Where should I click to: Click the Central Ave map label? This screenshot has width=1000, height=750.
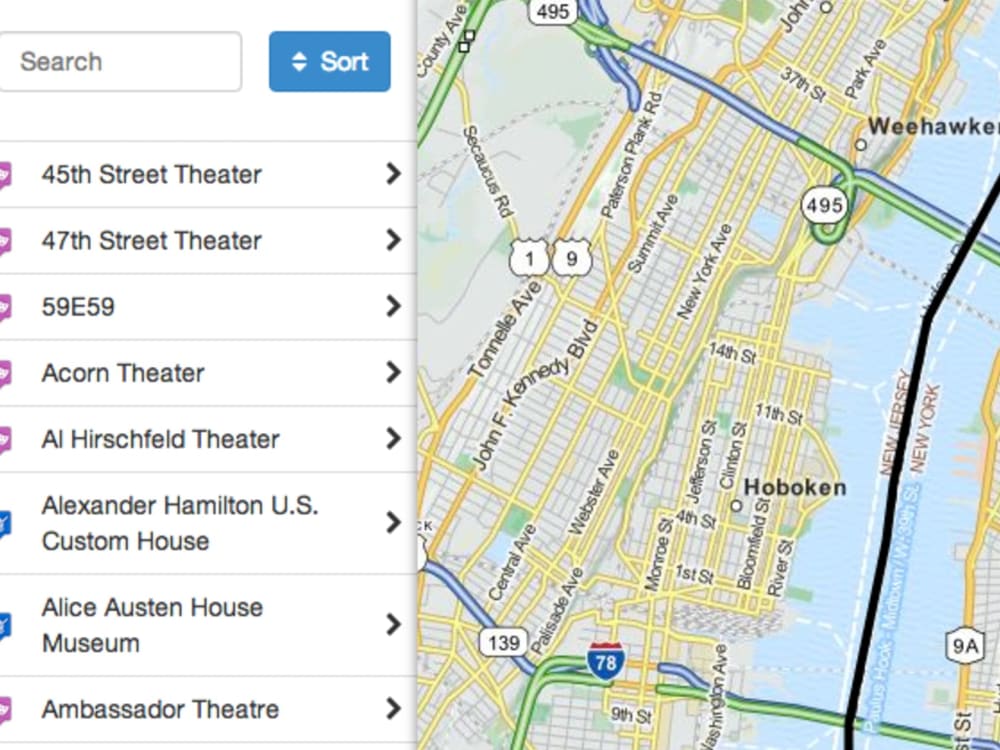pos(513,562)
